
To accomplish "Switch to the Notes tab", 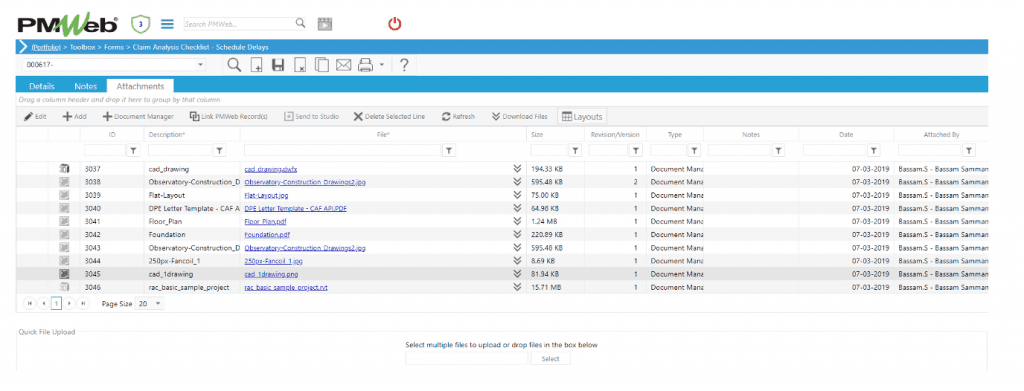I will coord(86,86).
